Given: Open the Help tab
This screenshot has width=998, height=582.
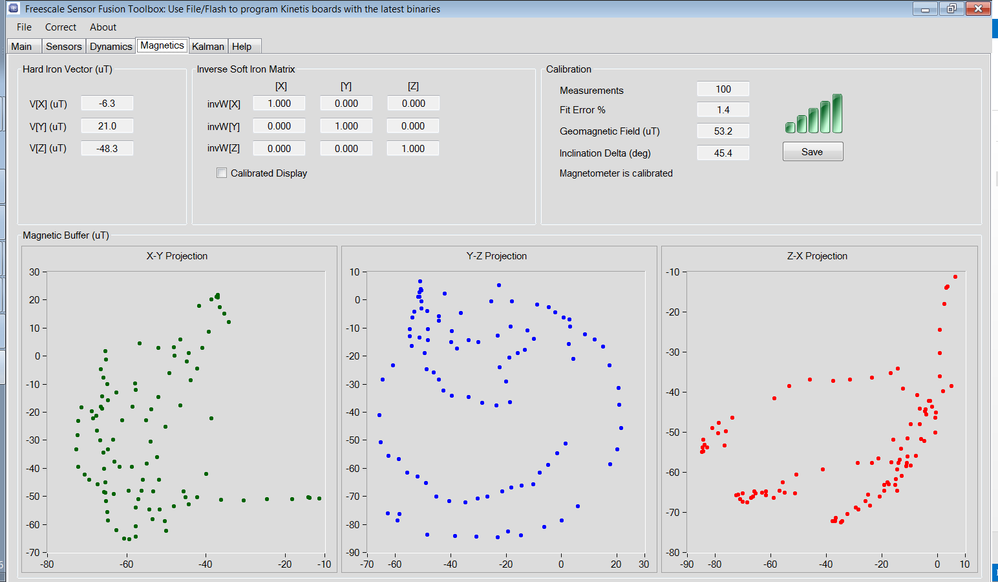Looking at the screenshot, I should pos(242,46).
